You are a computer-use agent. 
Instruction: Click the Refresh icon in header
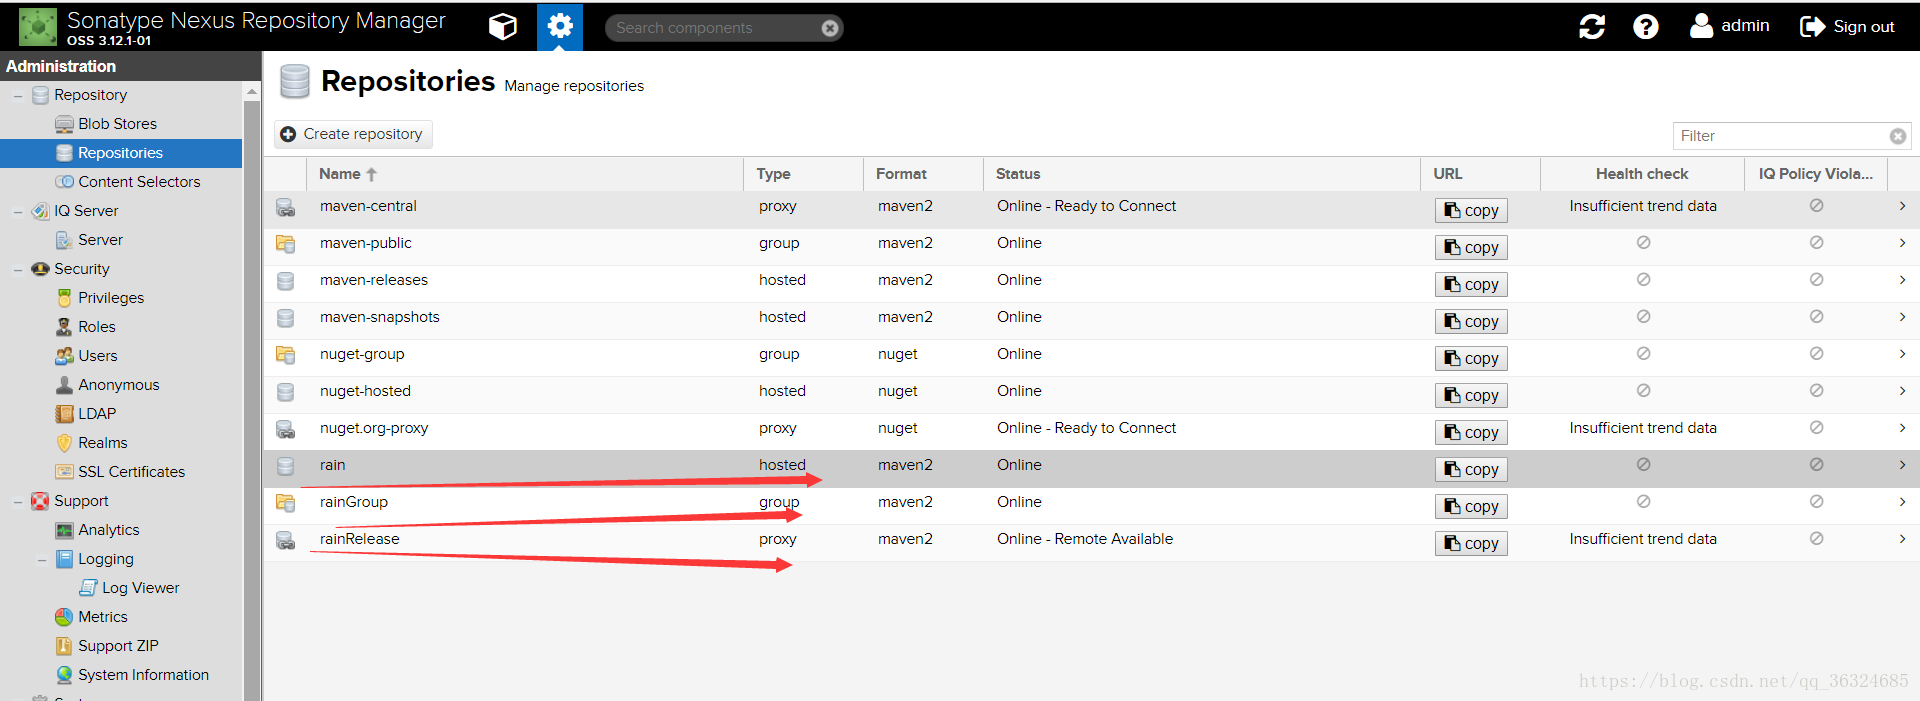click(1592, 27)
